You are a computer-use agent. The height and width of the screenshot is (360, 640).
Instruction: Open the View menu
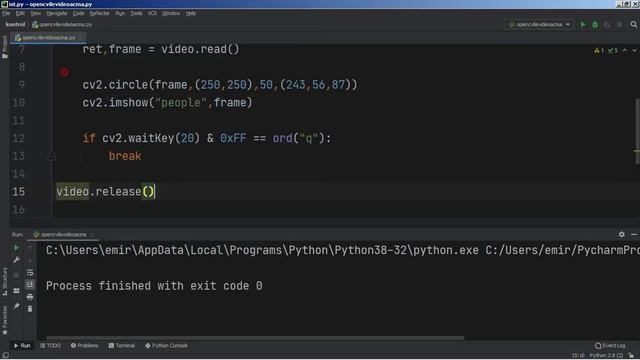click(36, 13)
